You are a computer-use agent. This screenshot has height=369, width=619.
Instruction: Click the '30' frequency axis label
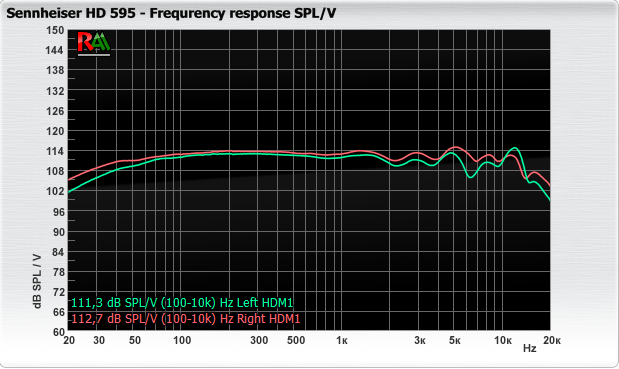[99, 340]
